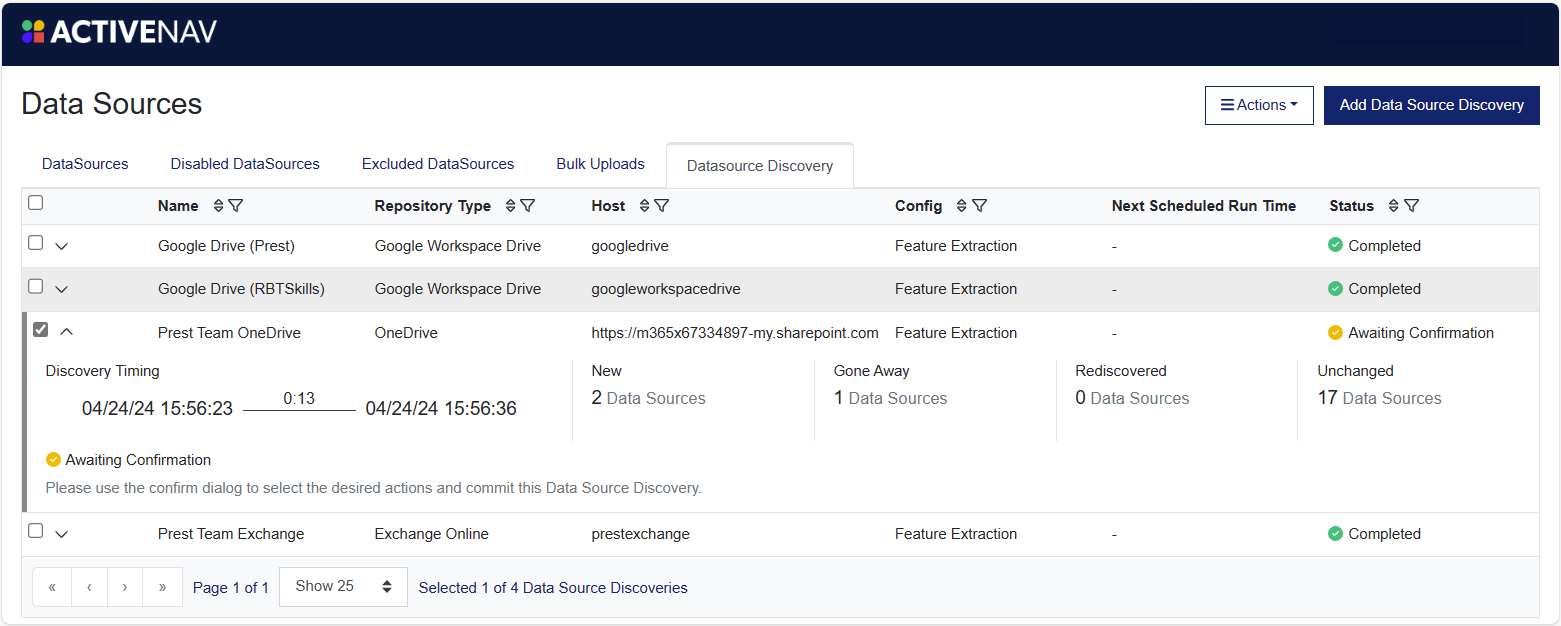1561x626 pixels.
Task: Filter the Name column
Action: coord(236,206)
